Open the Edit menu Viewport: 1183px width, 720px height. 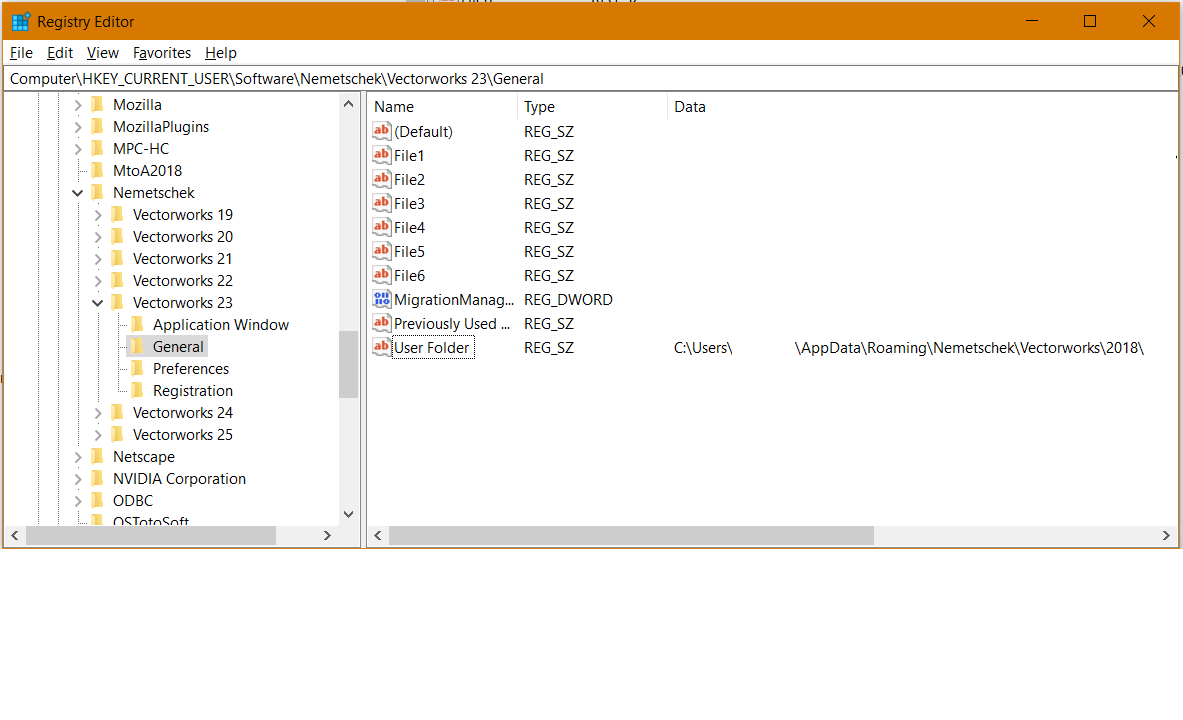point(60,53)
